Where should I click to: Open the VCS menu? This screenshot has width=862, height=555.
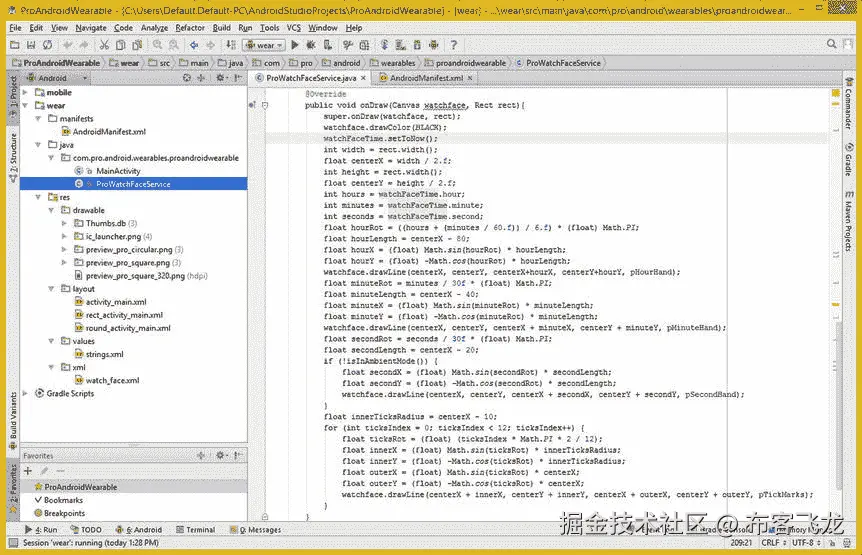[x=294, y=27]
